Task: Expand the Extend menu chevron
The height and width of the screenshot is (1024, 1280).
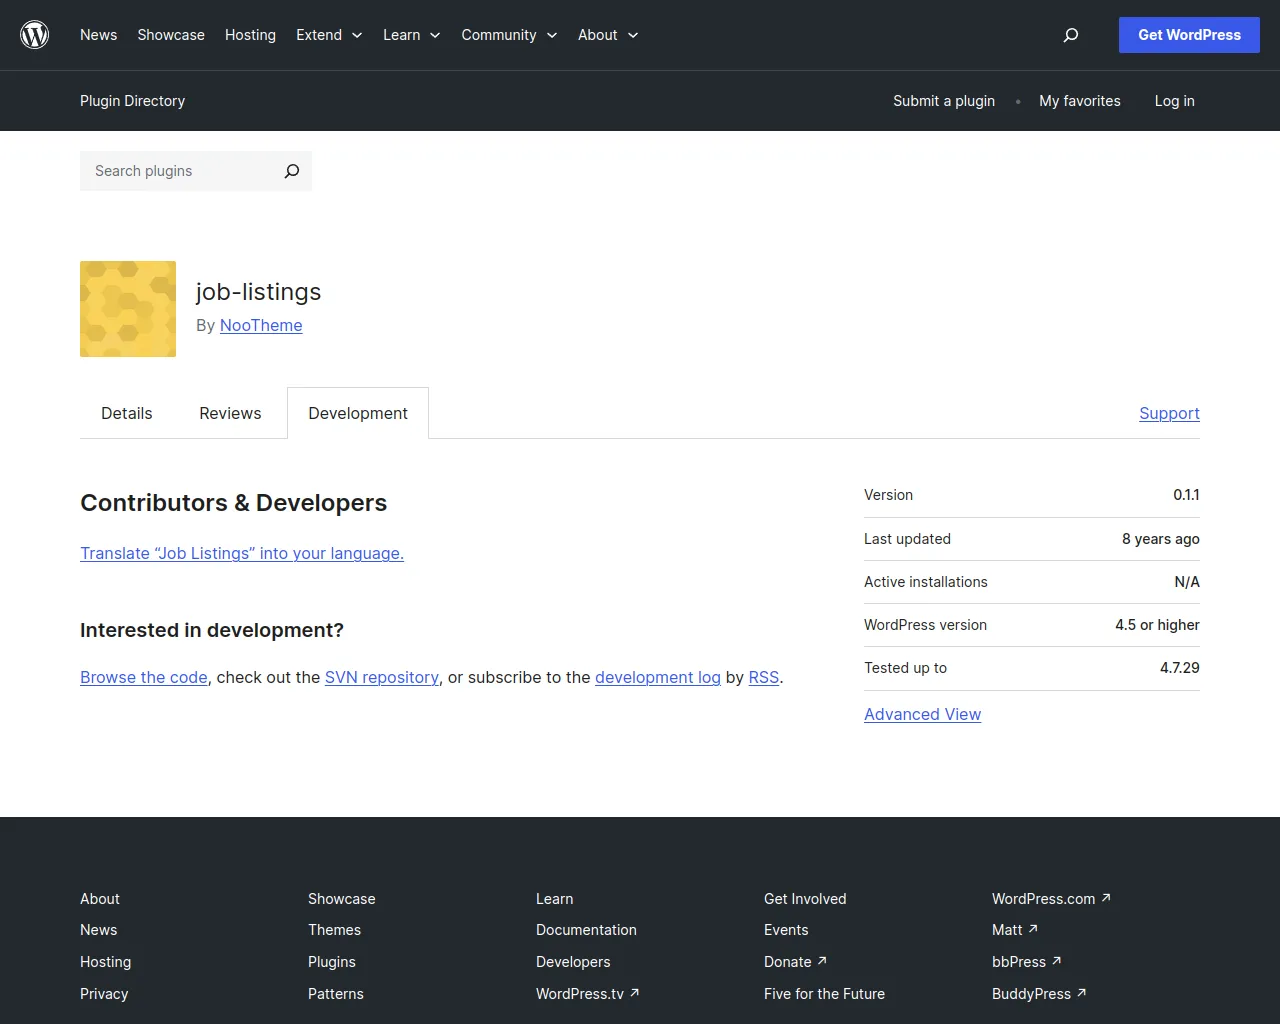Action: click(357, 35)
